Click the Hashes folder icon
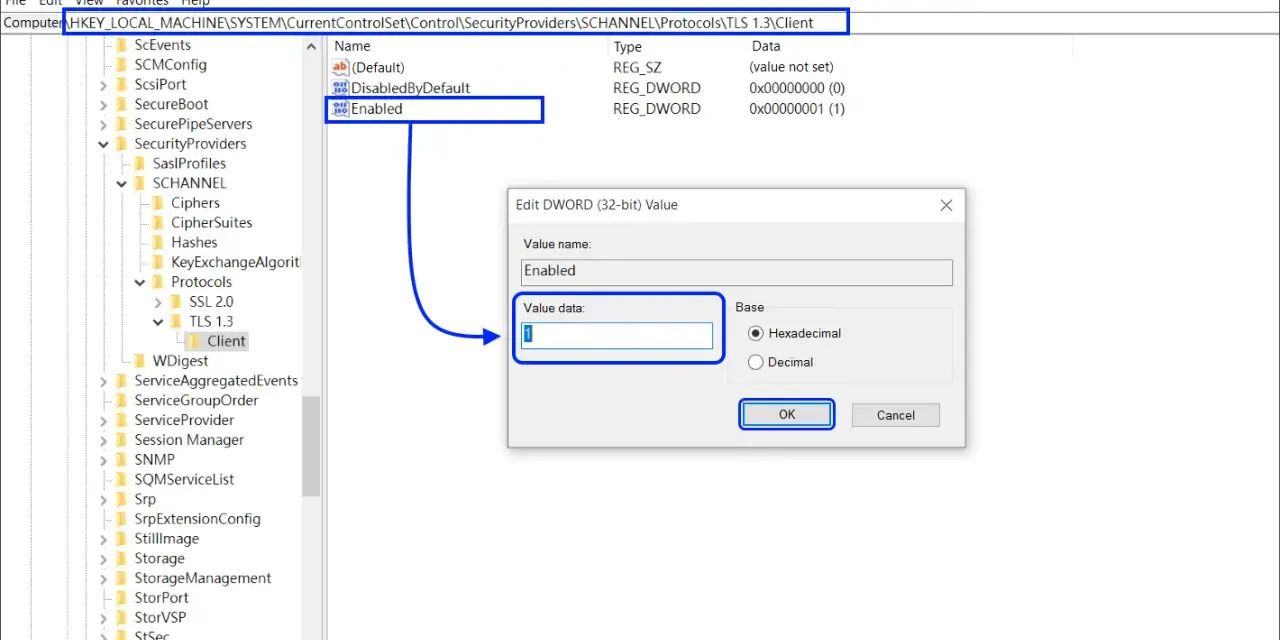This screenshot has width=1280, height=640. coord(158,242)
